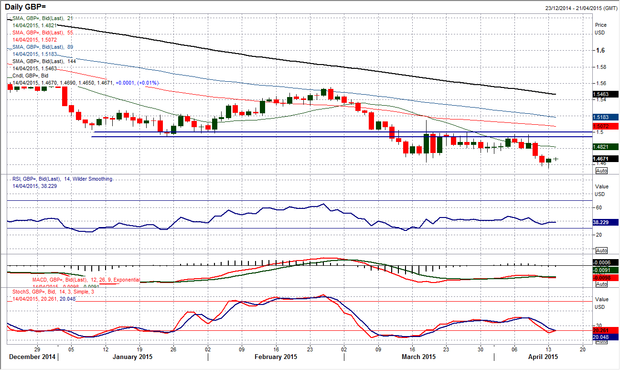Click the 'February 2015' time axis label

(x=276, y=357)
